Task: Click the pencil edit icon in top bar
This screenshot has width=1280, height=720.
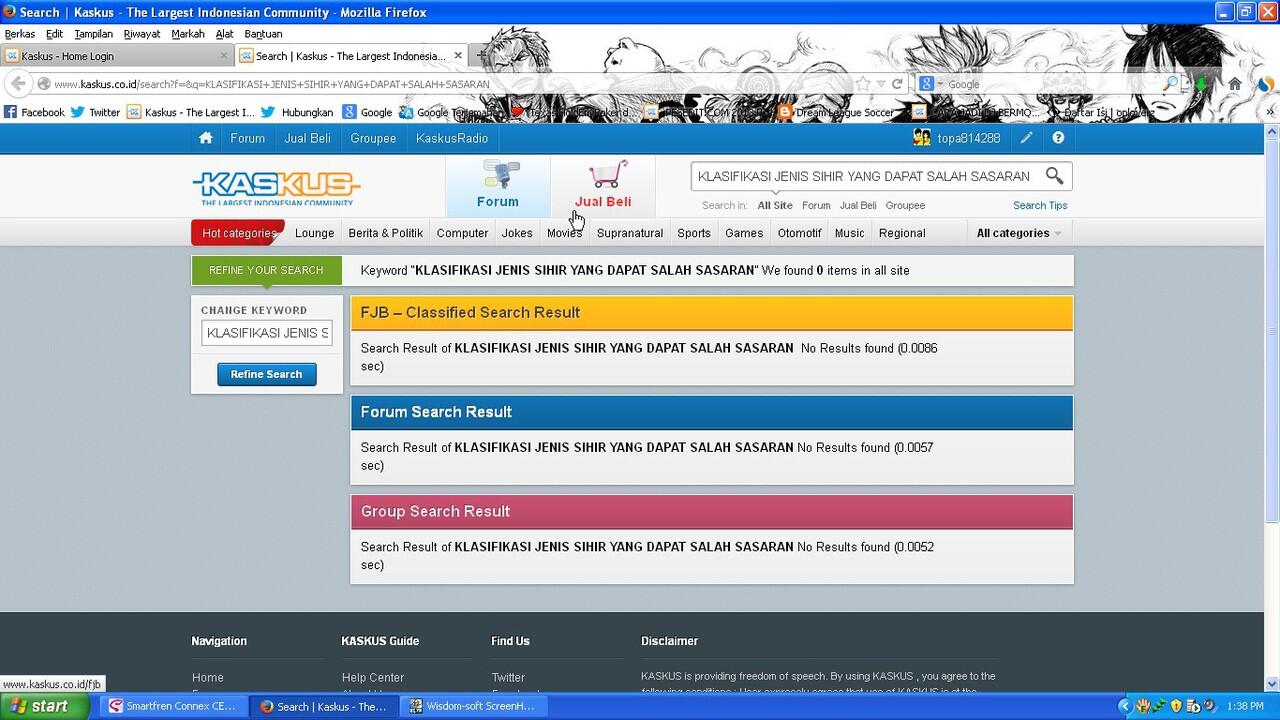Action: 1026,138
